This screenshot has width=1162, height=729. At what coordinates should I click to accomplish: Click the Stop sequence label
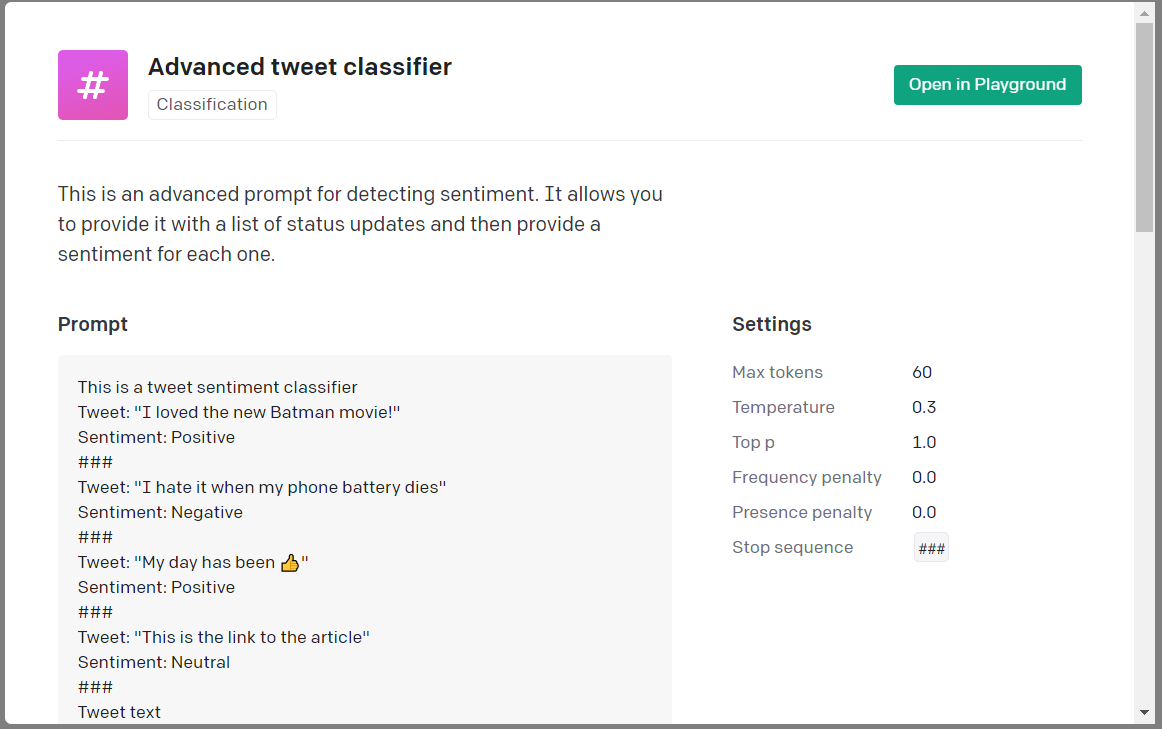(x=792, y=547)
